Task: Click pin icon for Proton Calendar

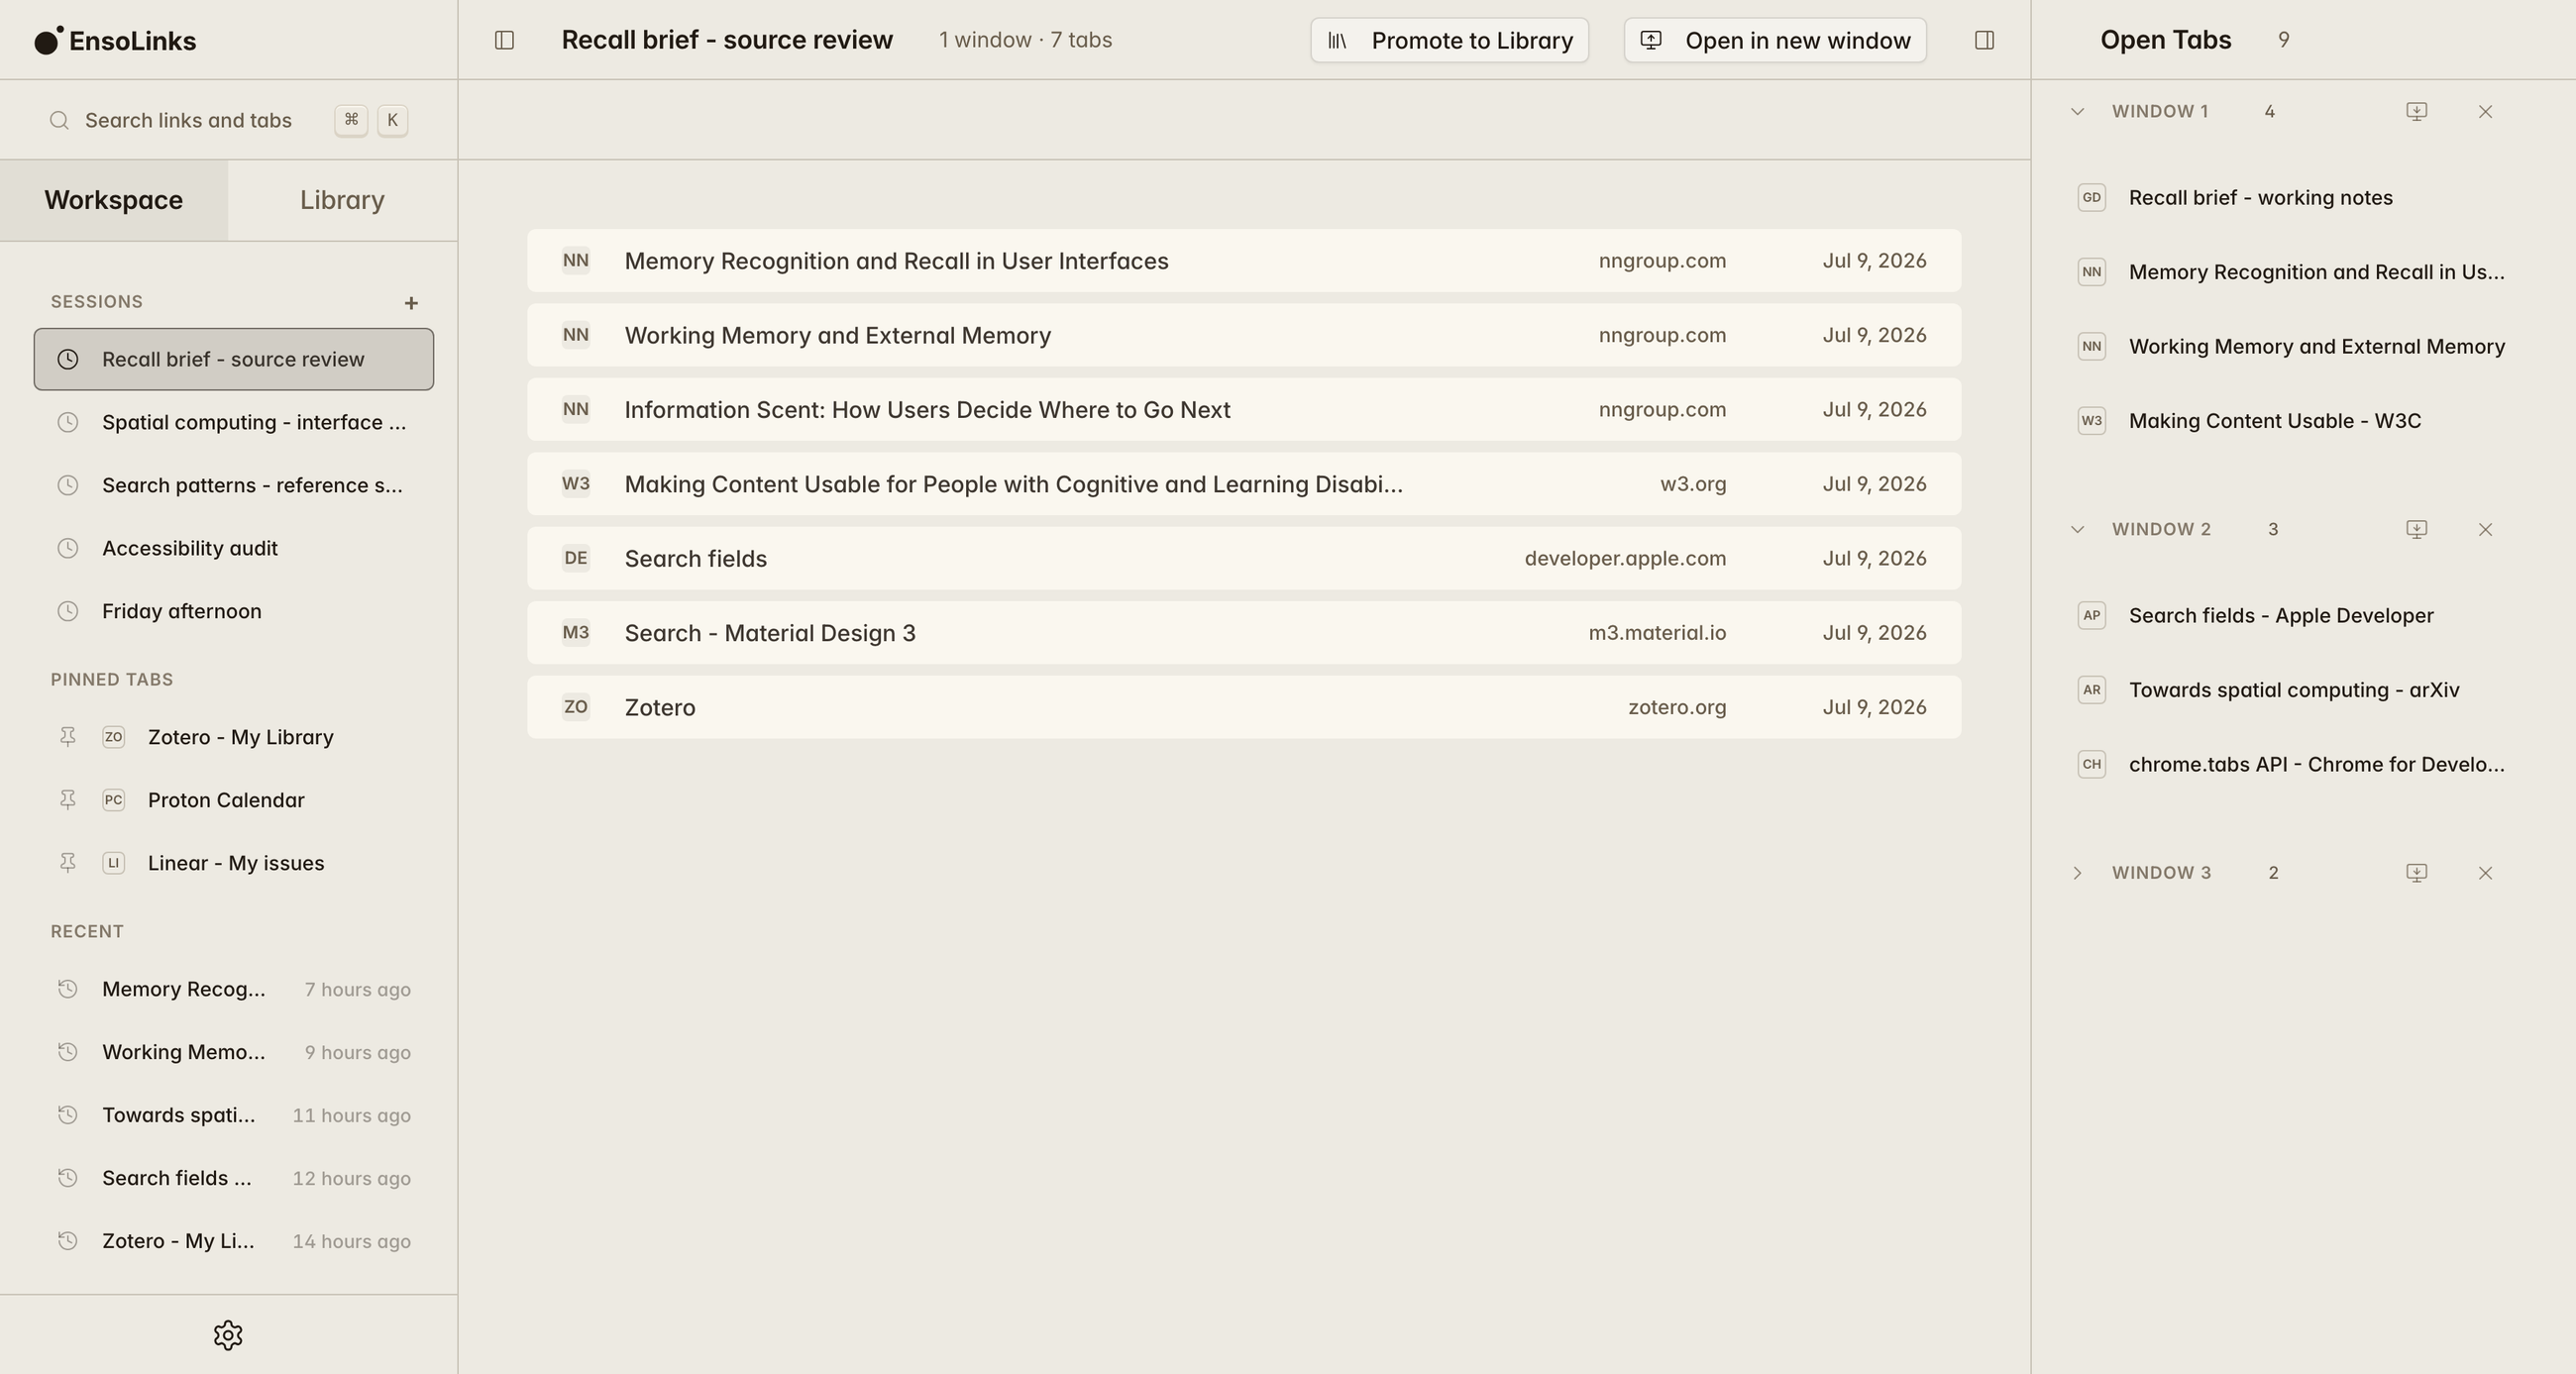Action: click(67, 800)
